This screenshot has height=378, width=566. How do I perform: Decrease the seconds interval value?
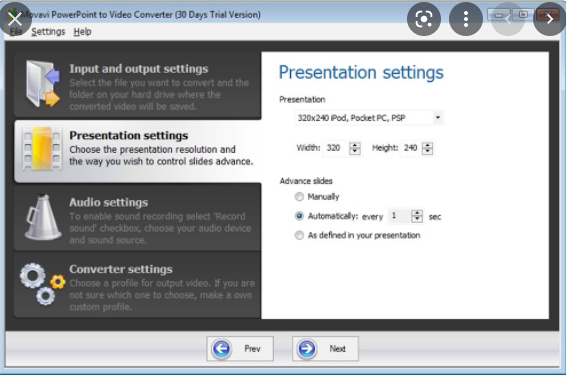pos(417,219)
